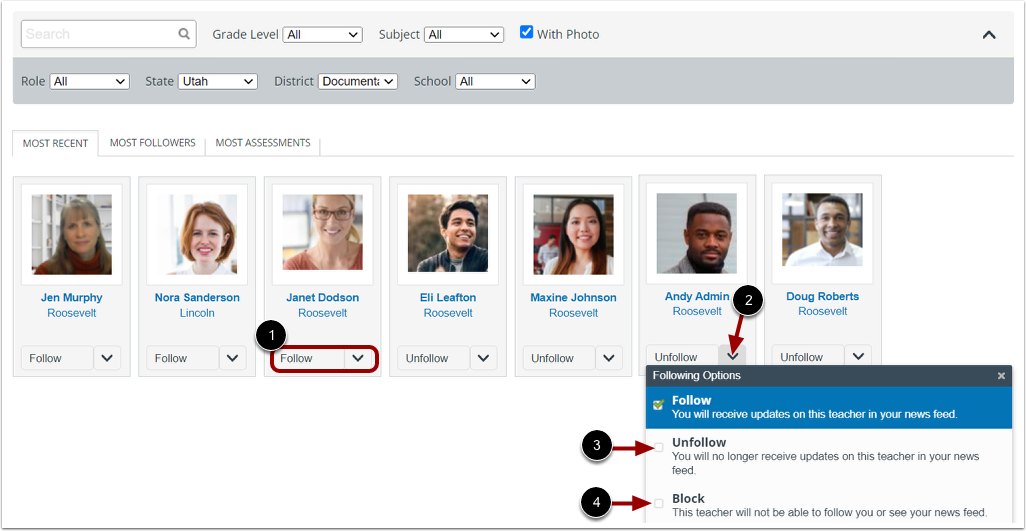
Task: Expand following options arrow for Maxine Johnson
Action: tap(610, 358)
